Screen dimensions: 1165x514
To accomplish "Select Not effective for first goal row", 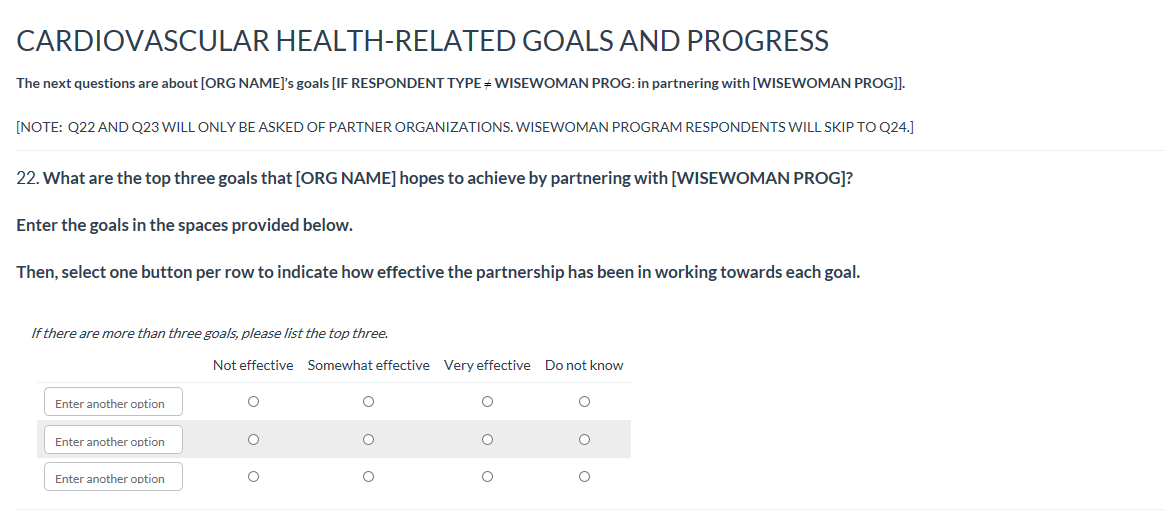I will [x=253, y=402].
